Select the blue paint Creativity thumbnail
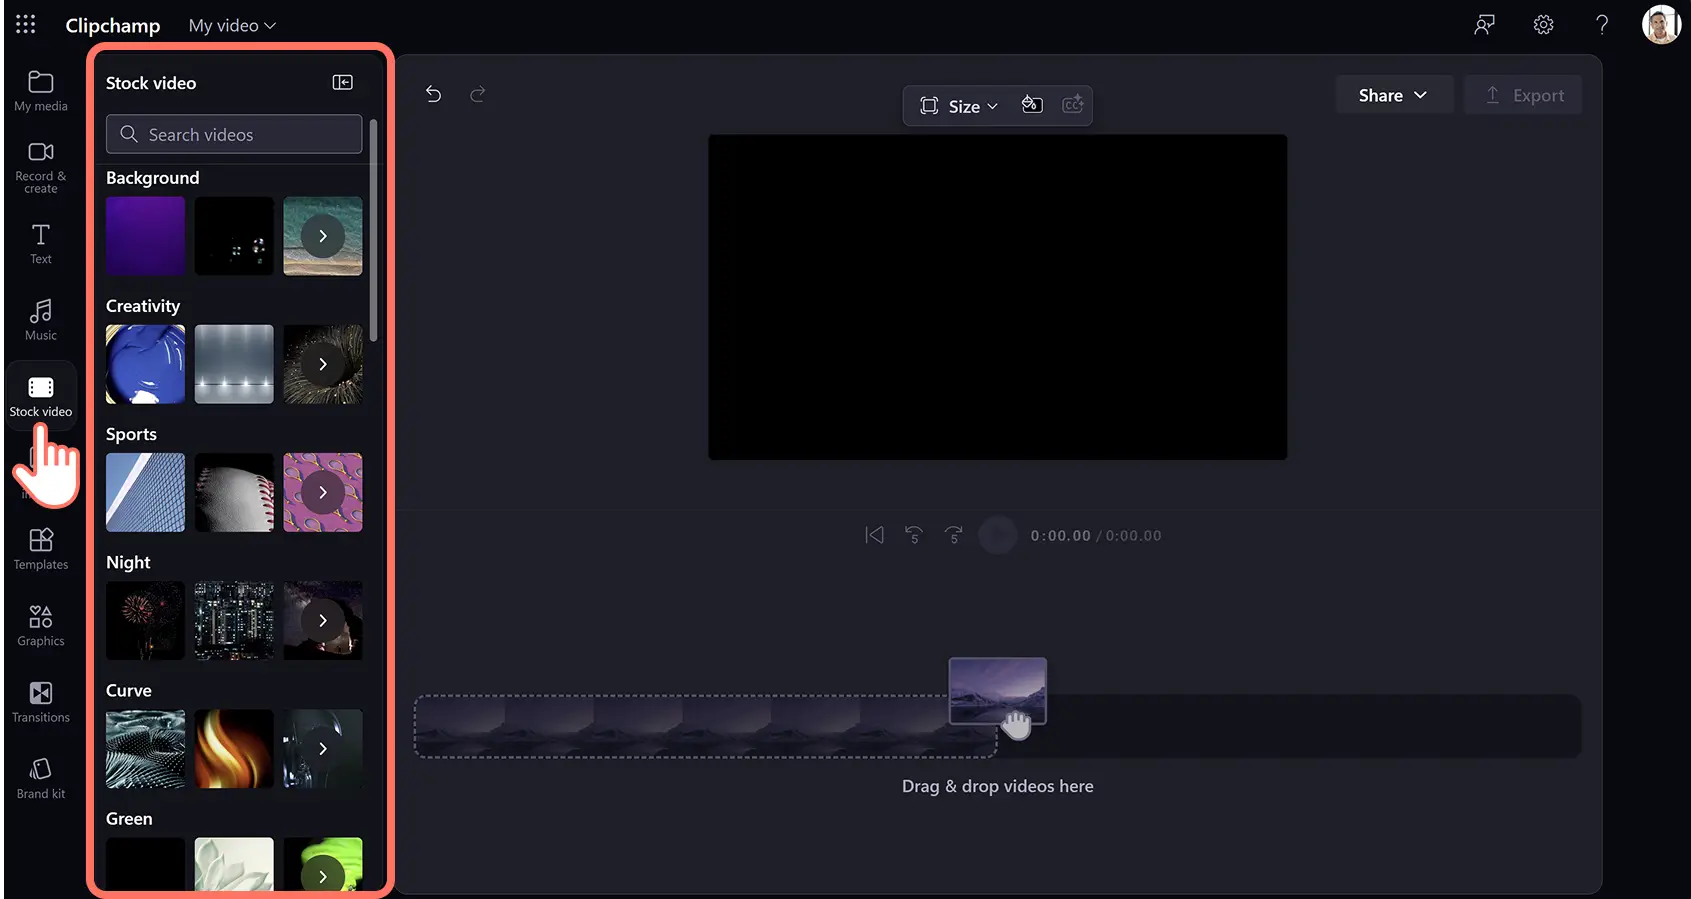The image size is (1691, 899). pyautogui.click(x=146, y=364)
